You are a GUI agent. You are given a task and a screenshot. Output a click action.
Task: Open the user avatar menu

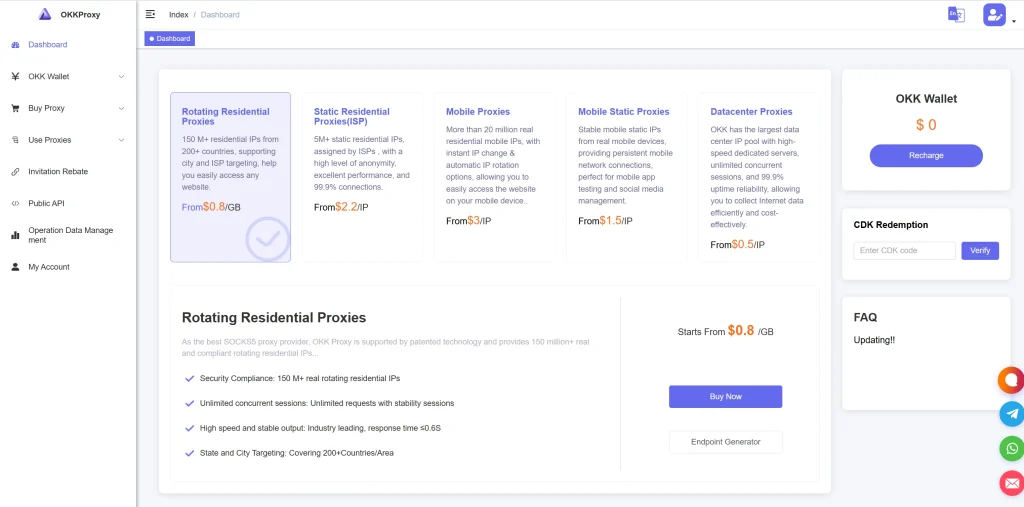coord(994,14)
